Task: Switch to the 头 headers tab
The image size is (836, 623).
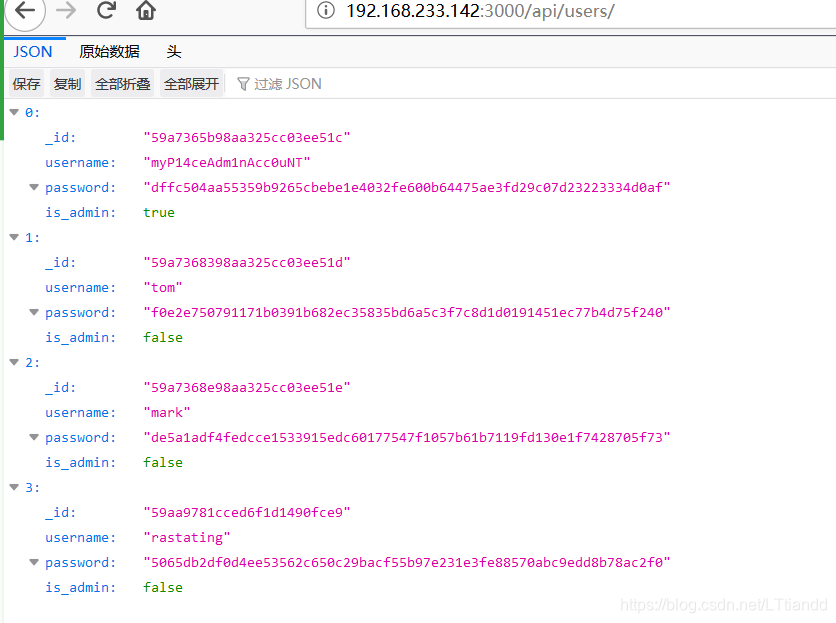Action: click(174, 52)
